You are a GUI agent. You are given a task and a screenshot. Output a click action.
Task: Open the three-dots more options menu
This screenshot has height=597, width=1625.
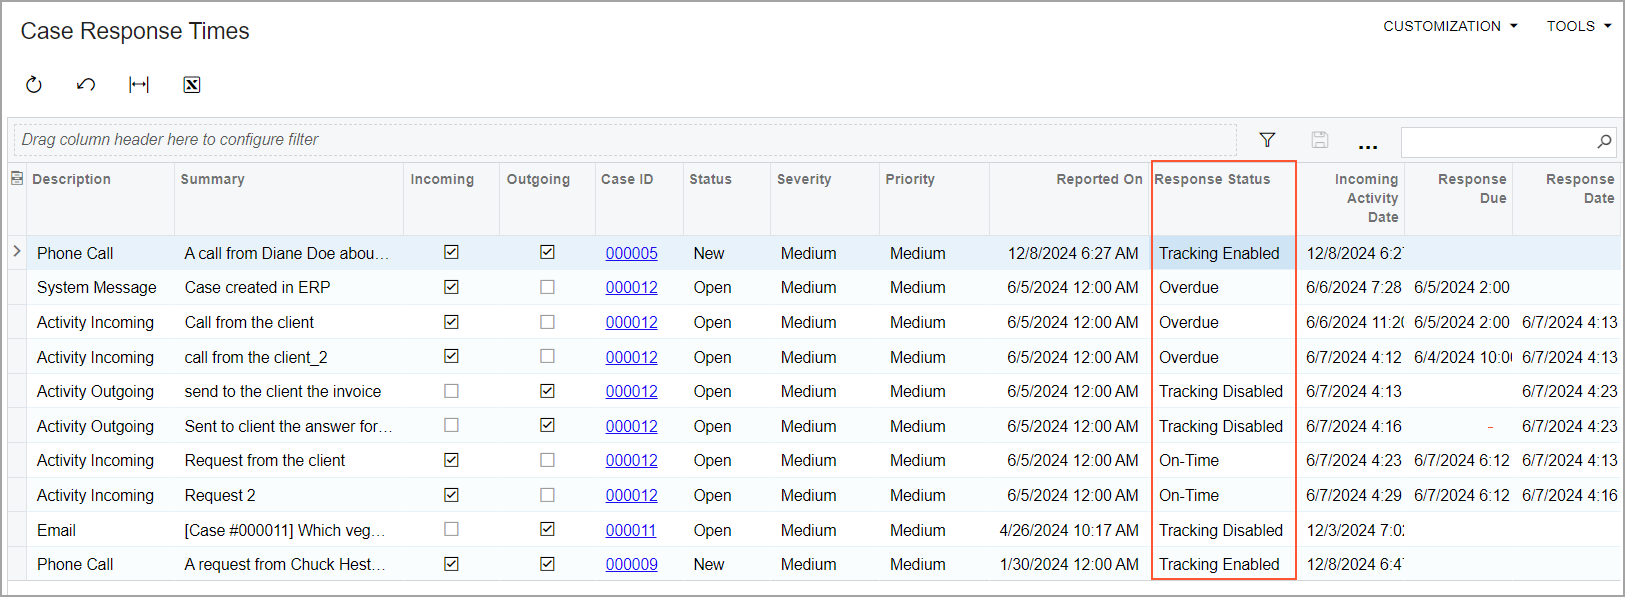pyautogui.click(x=1368, y=142)
